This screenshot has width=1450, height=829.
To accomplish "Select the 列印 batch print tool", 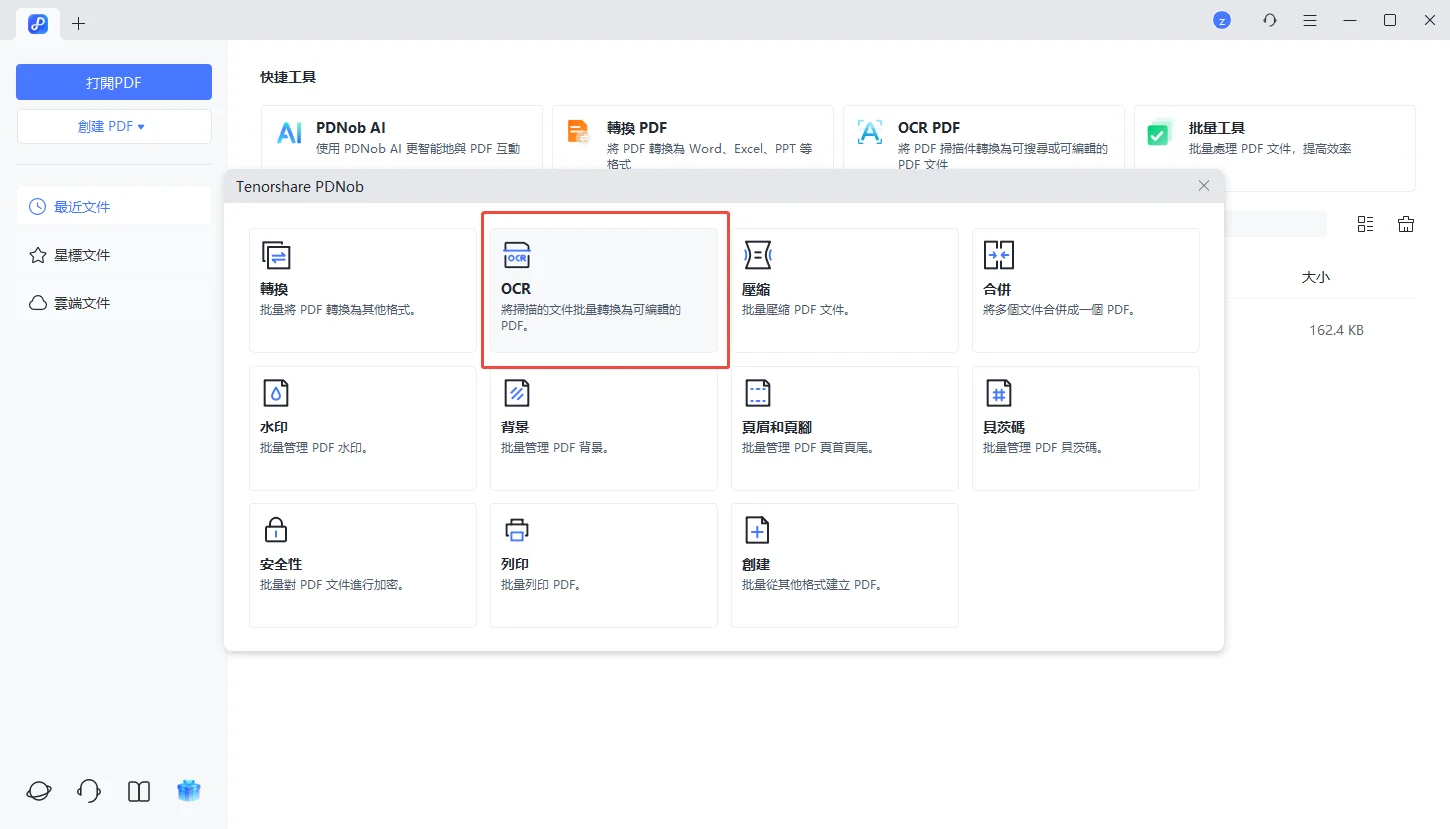I will [x=604, y=565].
